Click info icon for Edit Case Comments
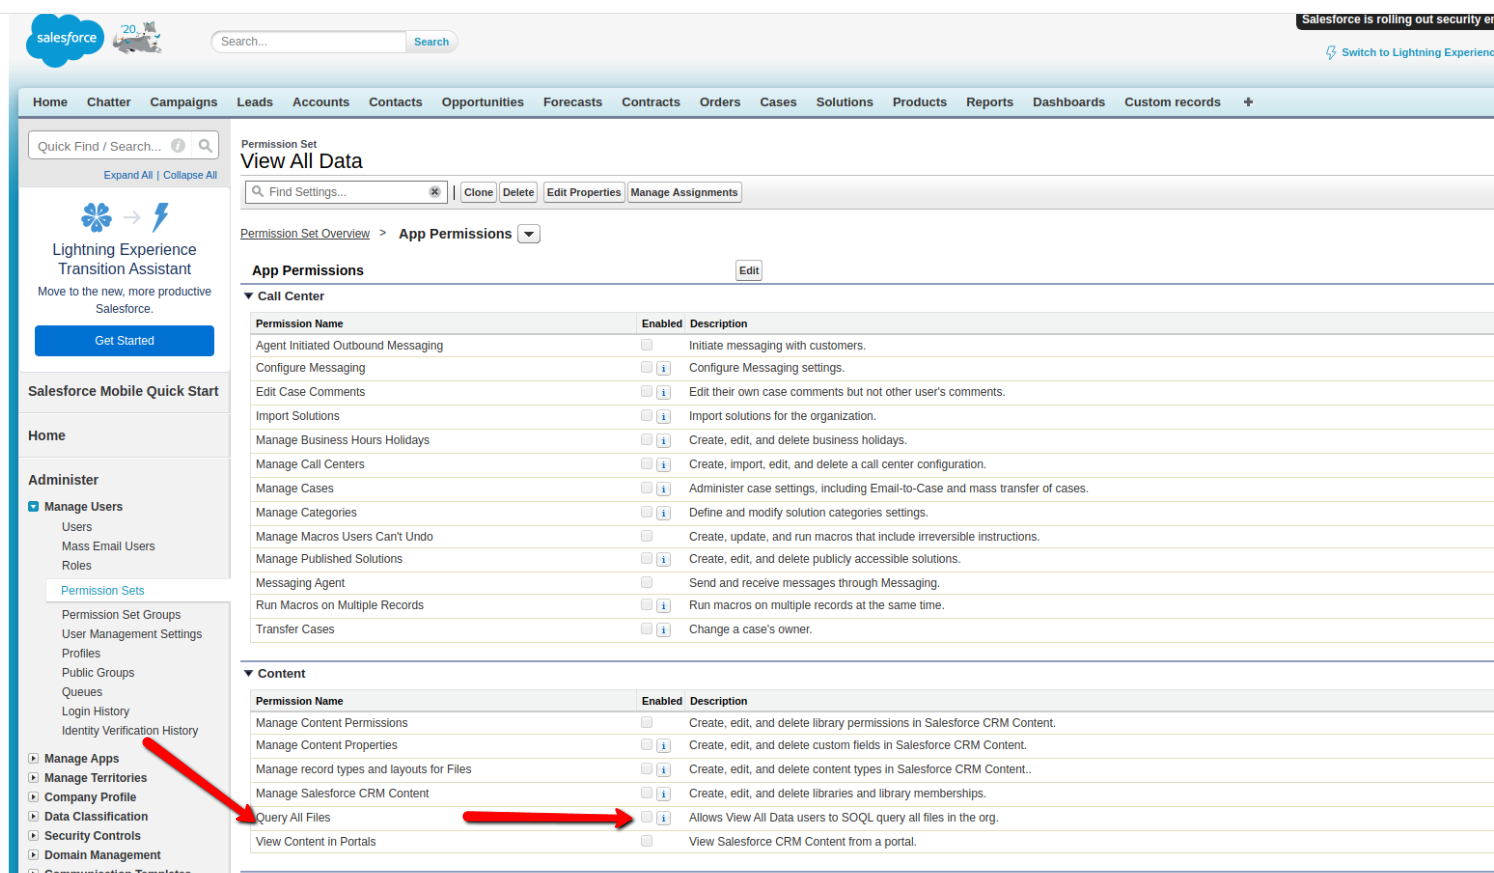This screenshot has height=873, width=1494. (663, 393)
